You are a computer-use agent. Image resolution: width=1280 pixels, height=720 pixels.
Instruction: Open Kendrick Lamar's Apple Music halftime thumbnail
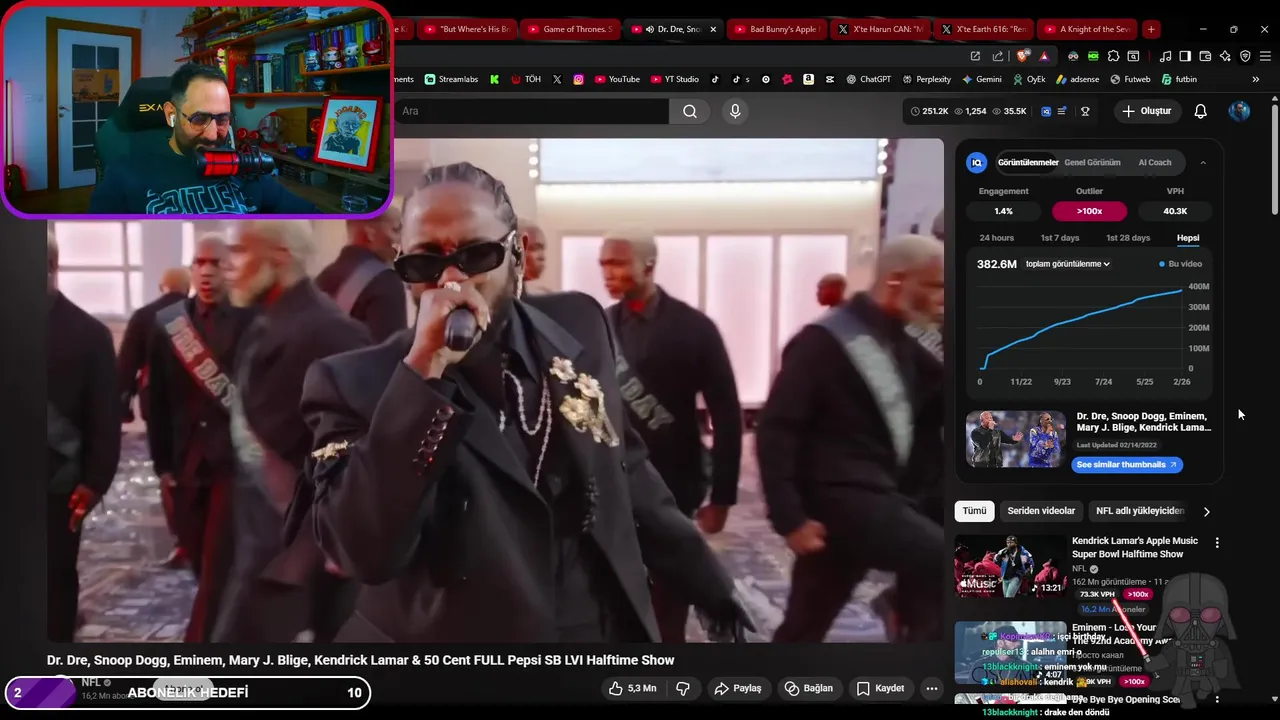(1010, 566)
